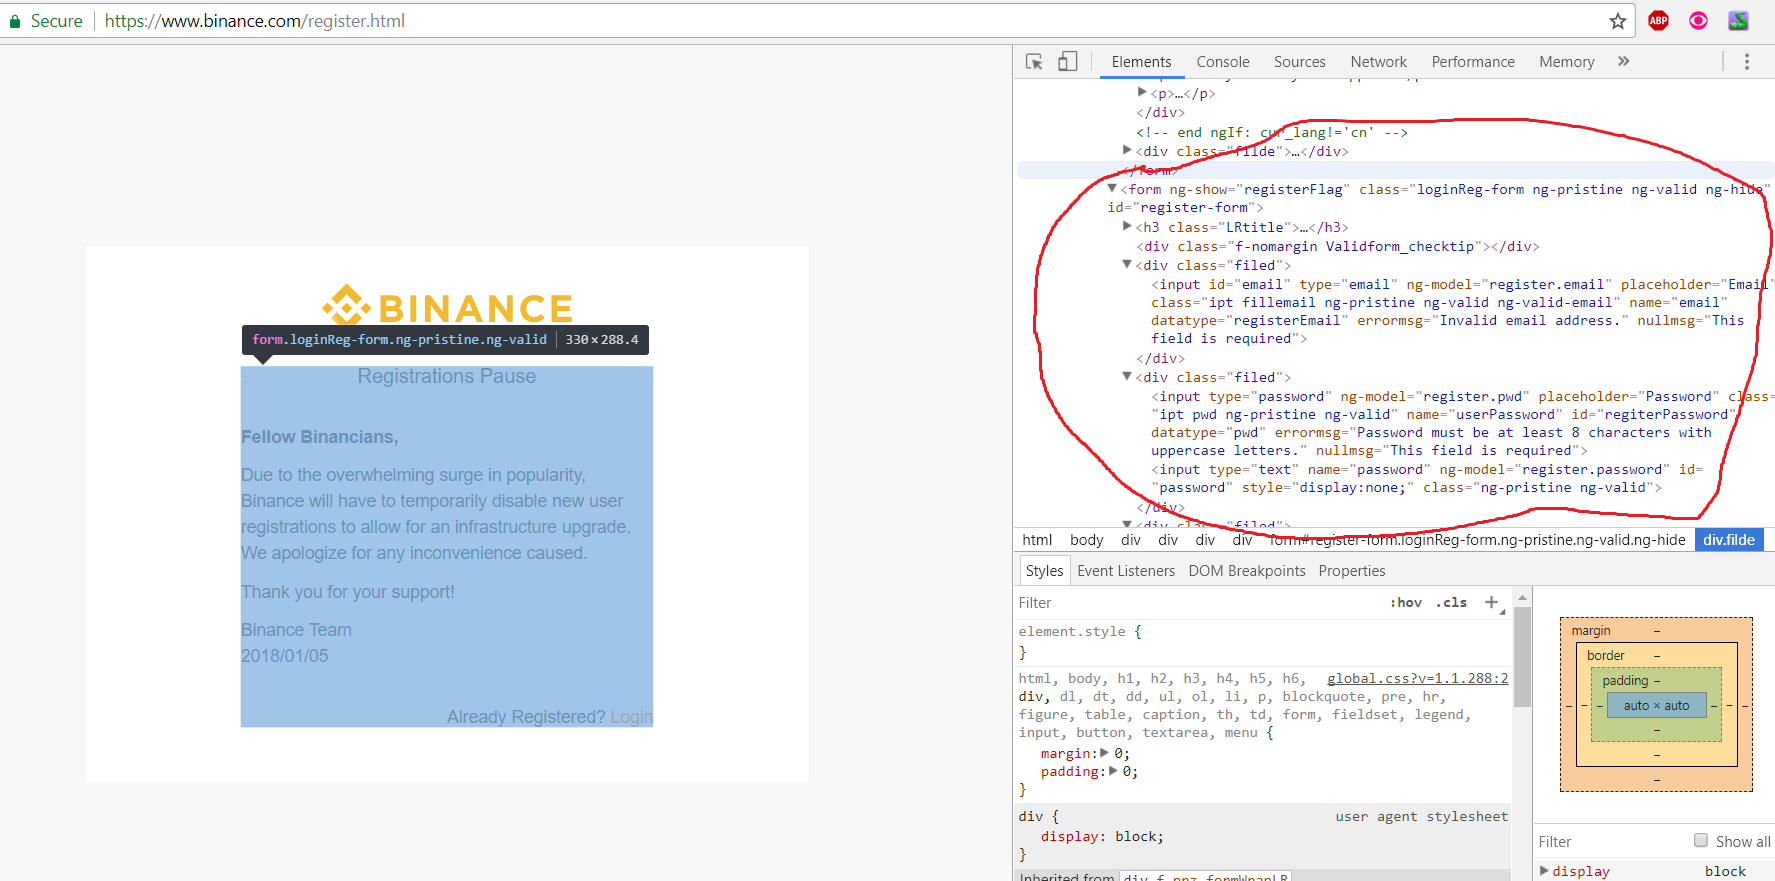Viewport: 1775px width, 881px height.
Task: Open the global.css source link
Action: click(1418, 678)
